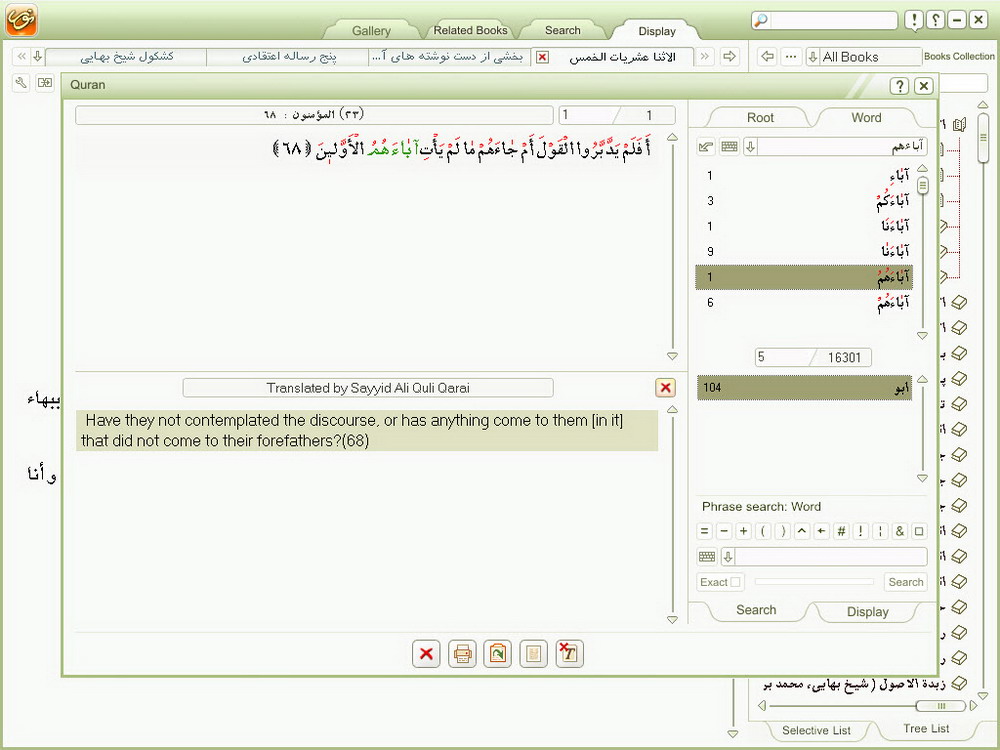Open the bottom Display tab in Quran panel
The image size is (1000, 750).
pos(867,612)
